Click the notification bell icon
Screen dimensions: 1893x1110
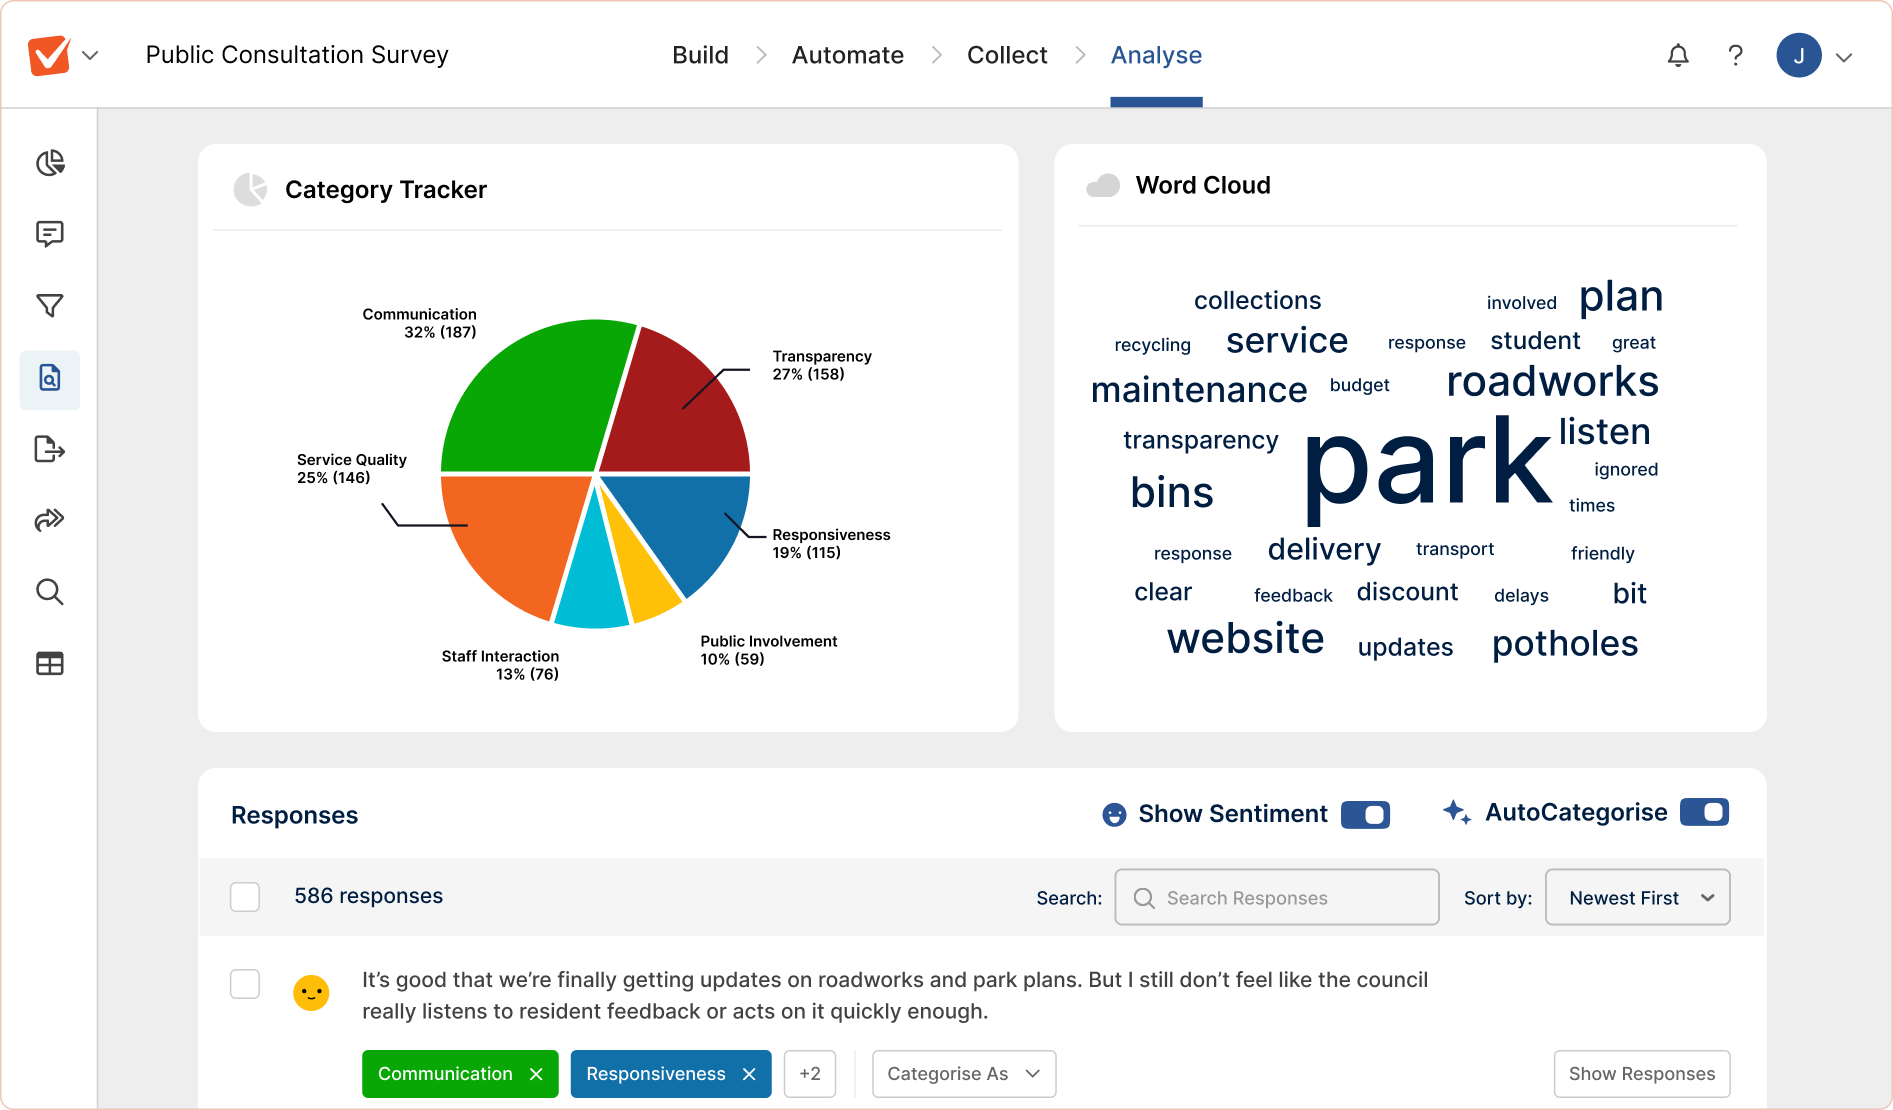1678,55
